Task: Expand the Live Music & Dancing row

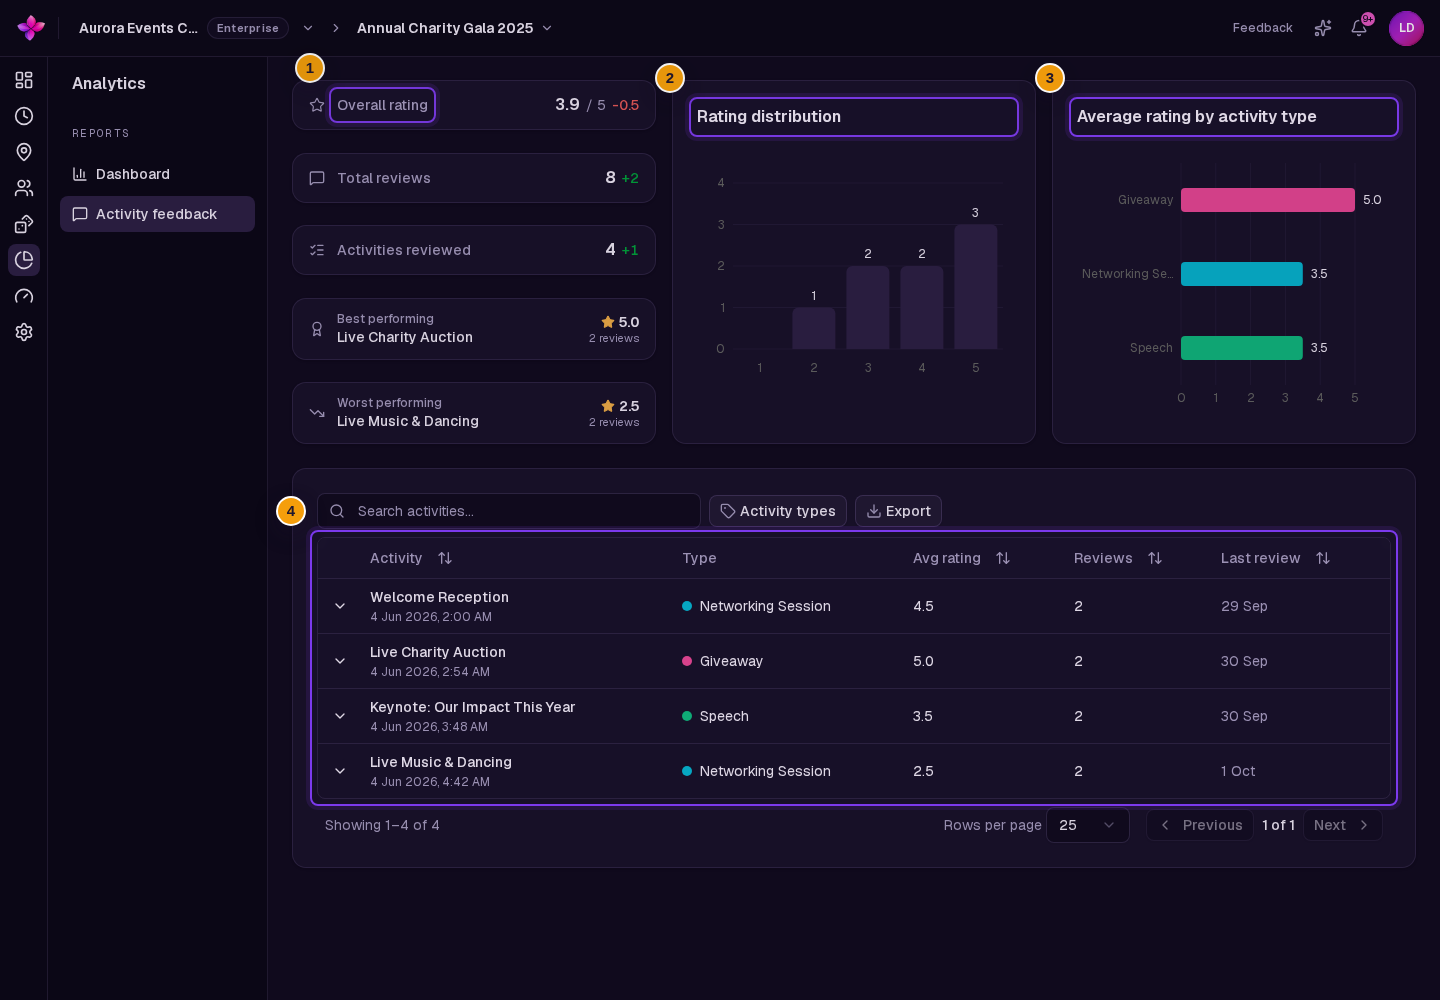Action: (x=340, y=771)
